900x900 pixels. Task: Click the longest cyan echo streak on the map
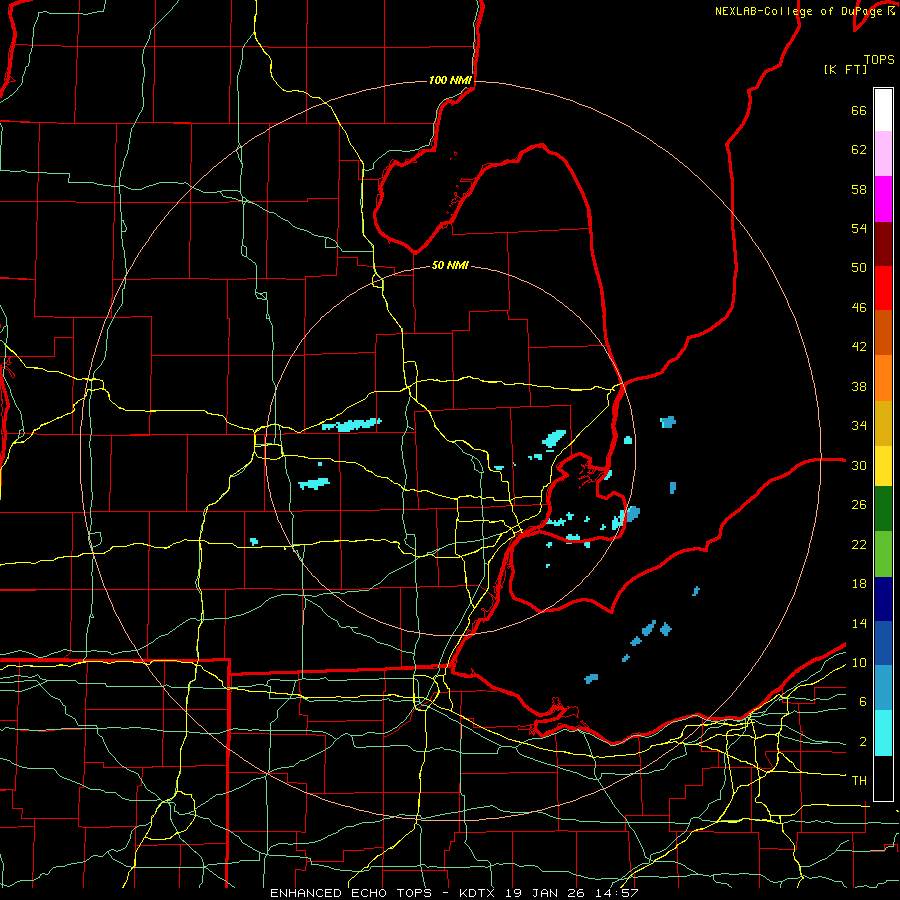[x=351, y=425]
